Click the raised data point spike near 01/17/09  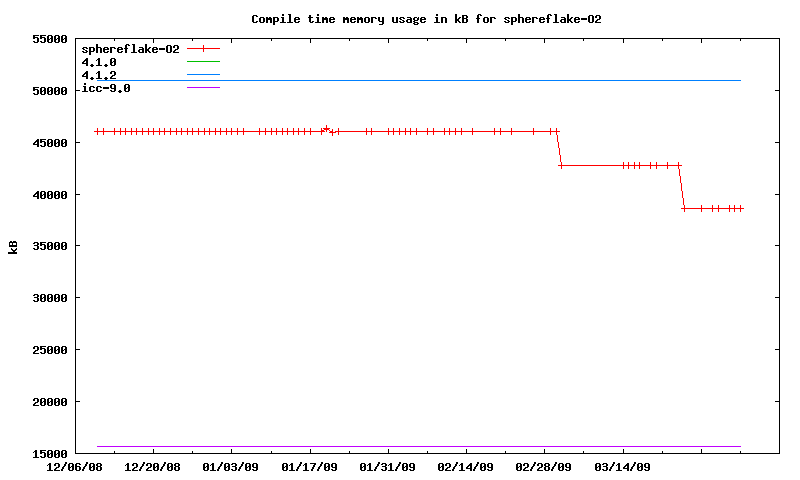(x=326, y=128)
